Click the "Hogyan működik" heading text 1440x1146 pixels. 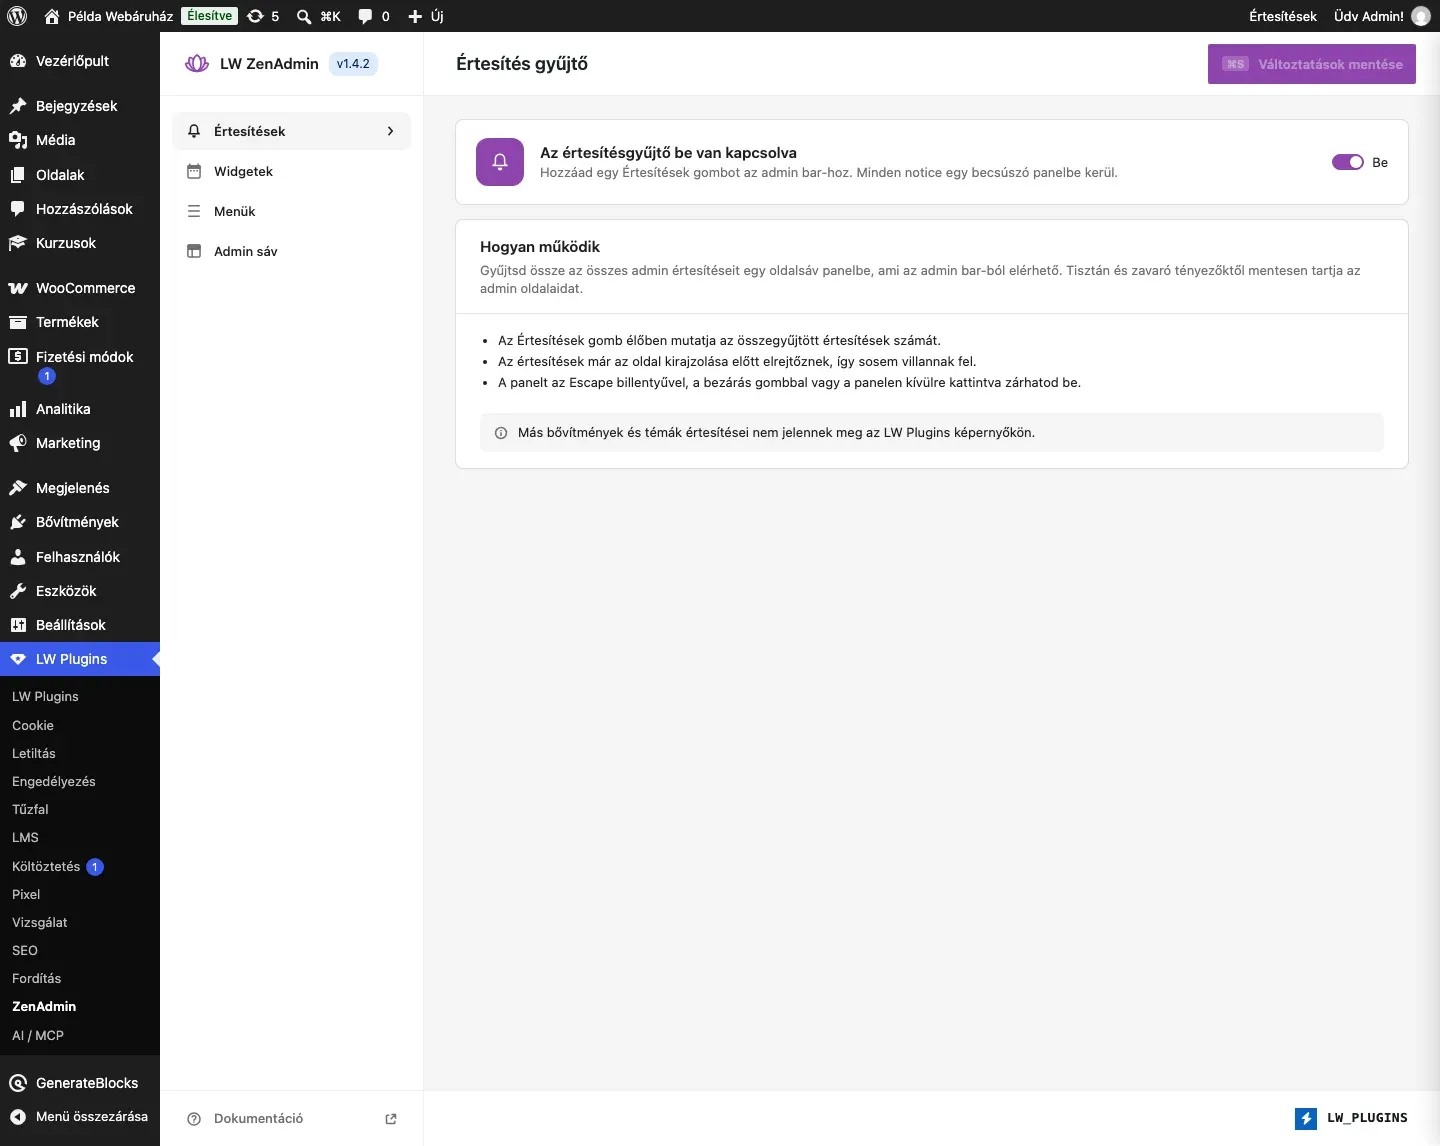point(540,247)
